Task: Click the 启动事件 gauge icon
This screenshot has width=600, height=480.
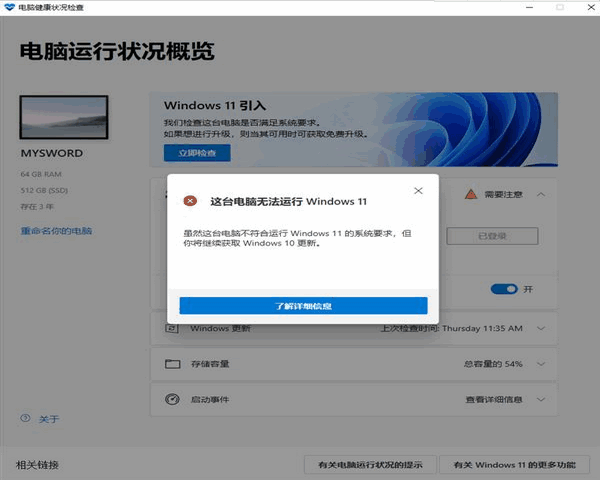Action: click(171, 399)
